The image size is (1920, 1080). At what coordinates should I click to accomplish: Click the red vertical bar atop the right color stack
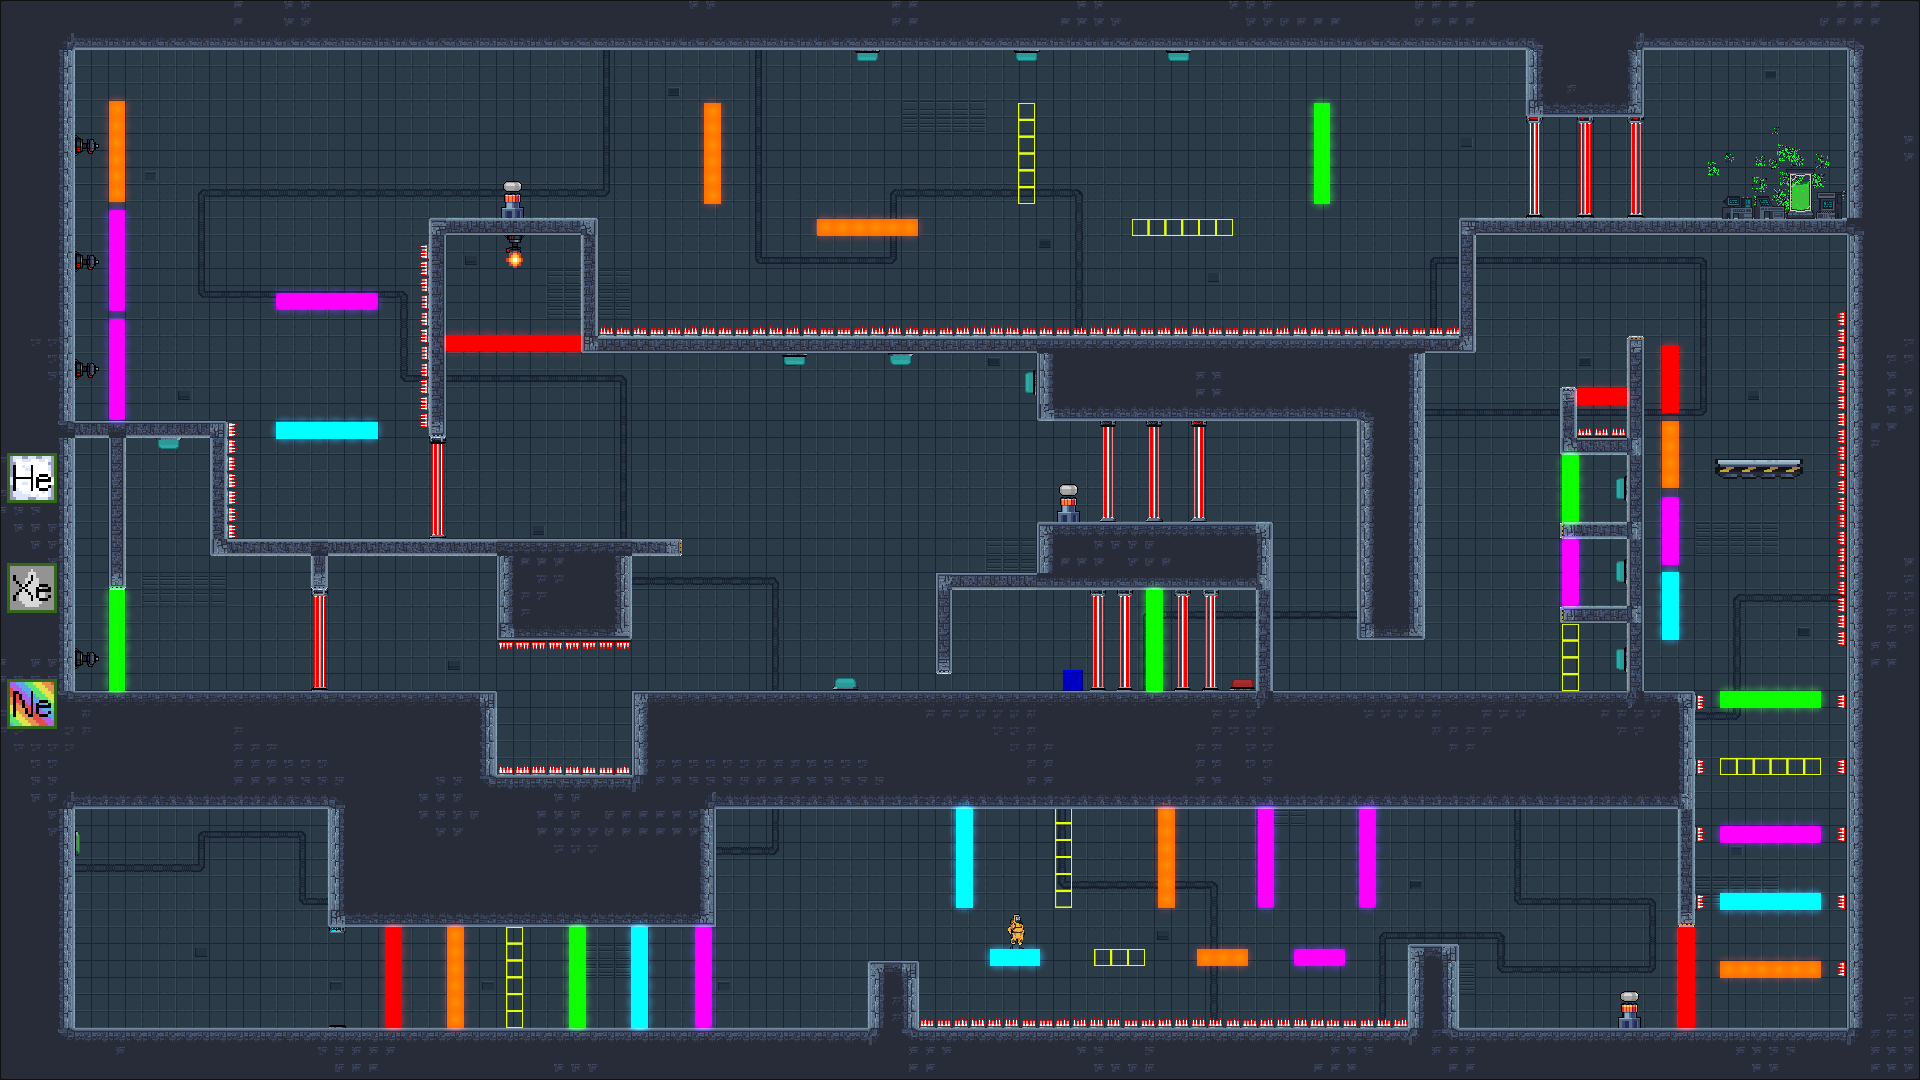(1670, 379)
